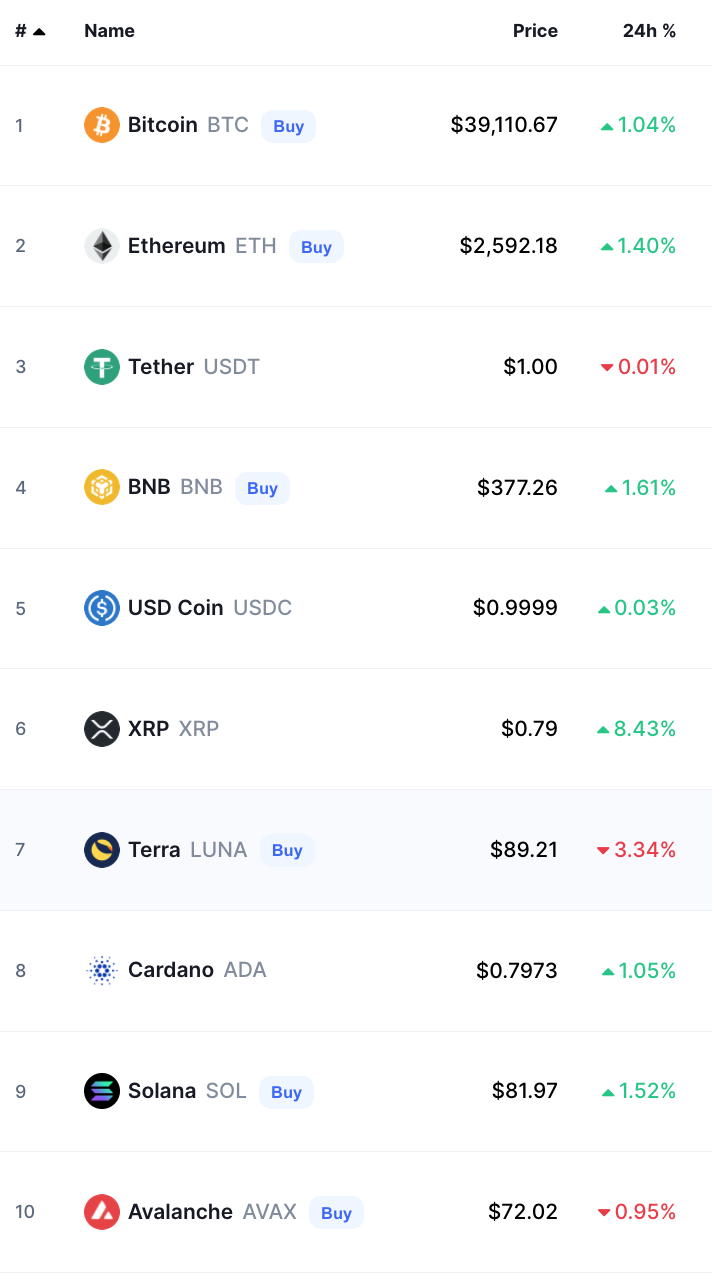Screen dimensions: 712x1274
Task: Click the Ethereum diamond logo icon
Action: click(102, 246)
